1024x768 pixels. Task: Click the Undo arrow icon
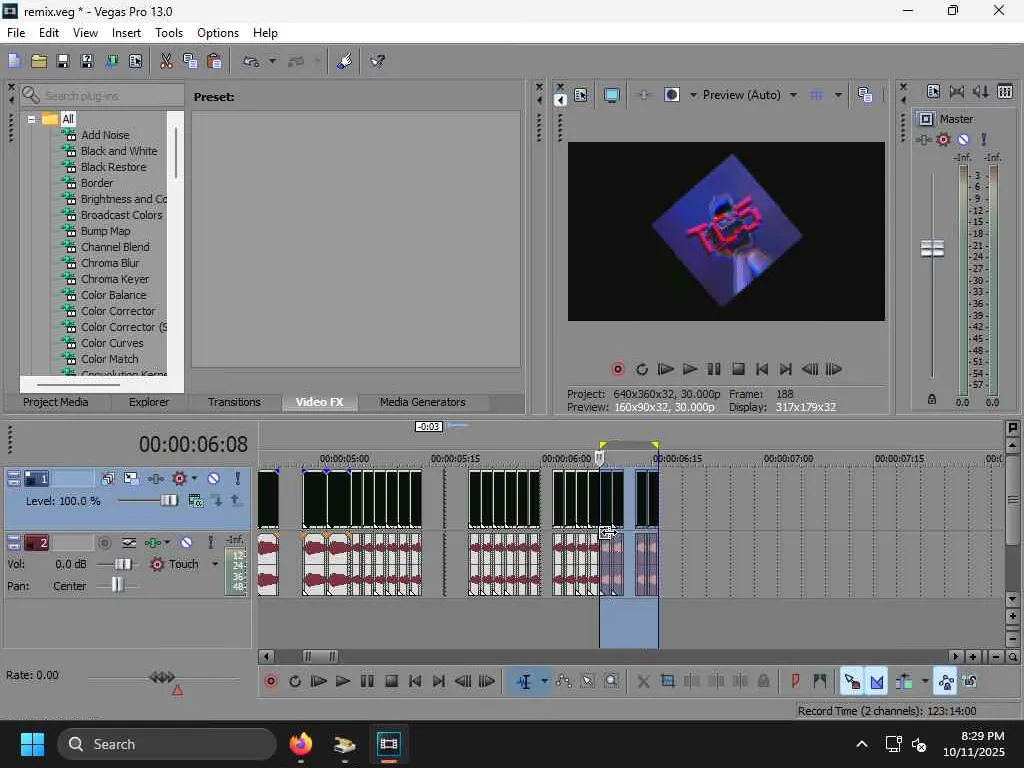251,61
